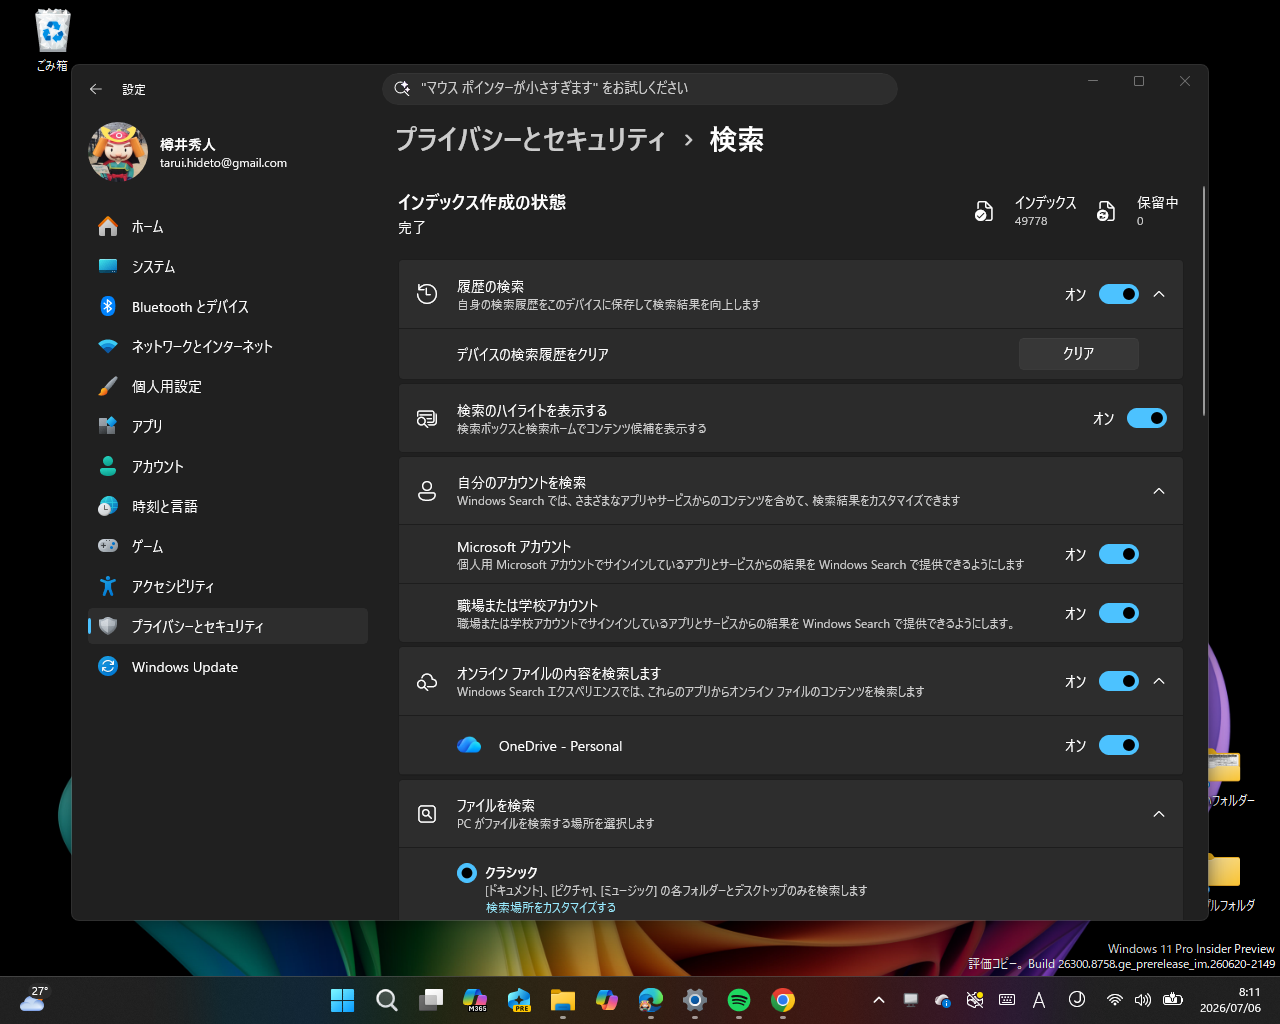Collapse the オンライン ファイル section chevron

pos(1159,681)
